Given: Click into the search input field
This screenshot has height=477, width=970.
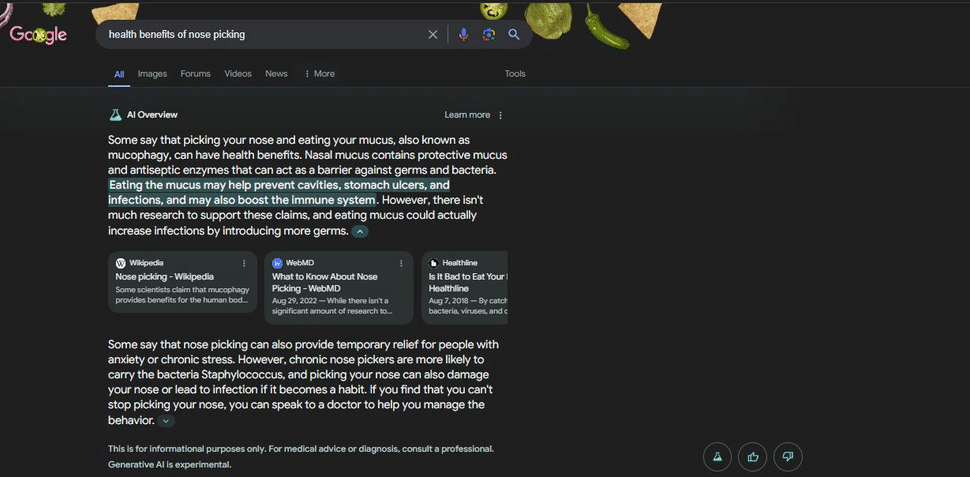Looking at the screenshot, I should [x=260, y=35].
